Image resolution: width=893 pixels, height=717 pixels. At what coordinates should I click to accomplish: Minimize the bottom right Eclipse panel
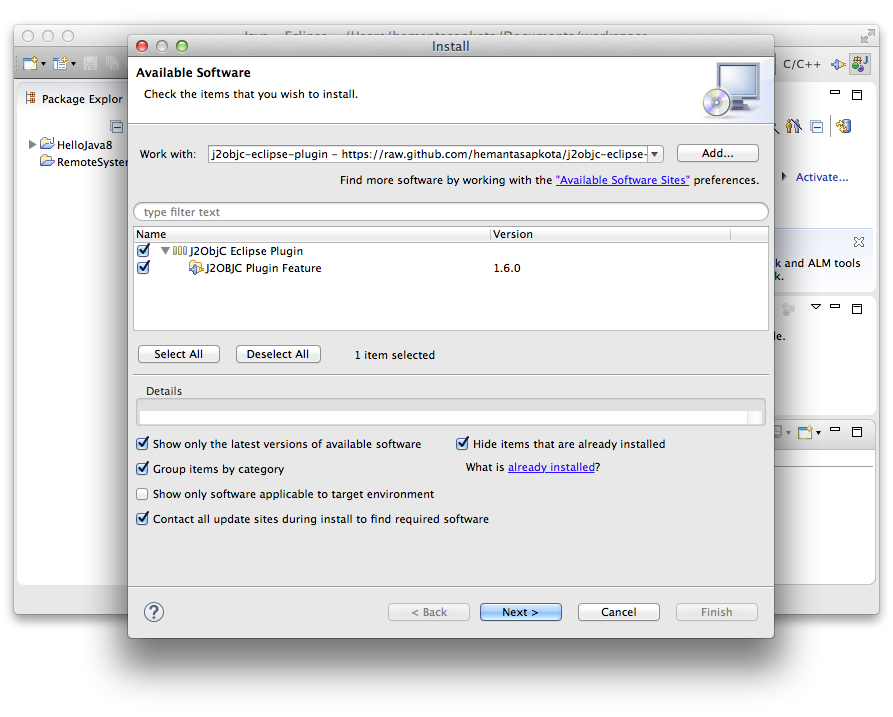click(835, 429)
